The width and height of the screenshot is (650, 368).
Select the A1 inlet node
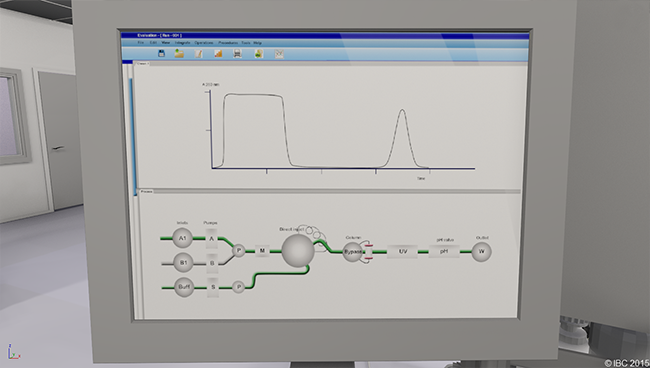pyautogui.click(x=182, y=238)
